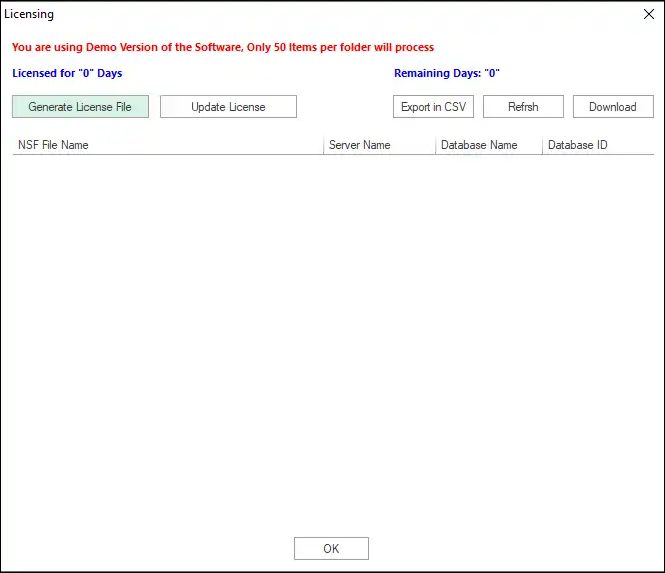Screen dimensions: 665x573
Task: Select the Licensing window title text
Action: point(29,14)
